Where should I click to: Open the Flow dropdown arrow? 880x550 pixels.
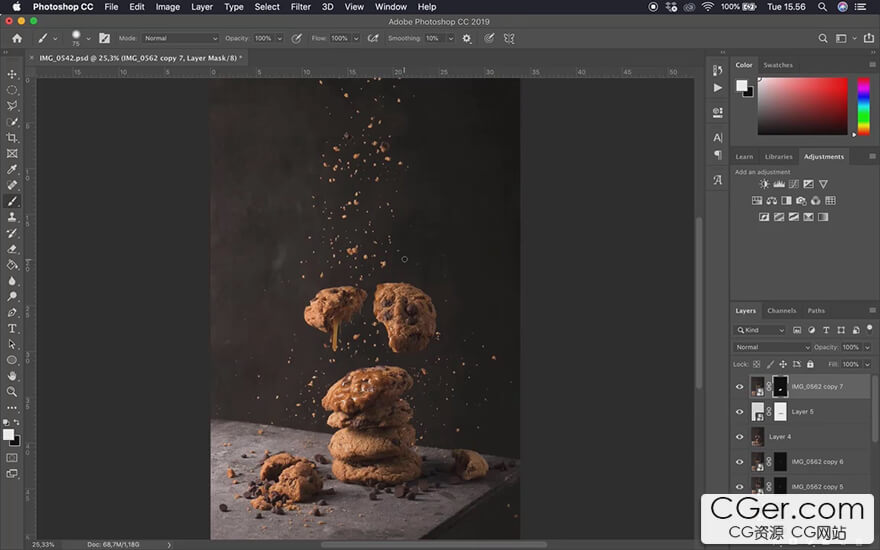(x=356, y=38)
